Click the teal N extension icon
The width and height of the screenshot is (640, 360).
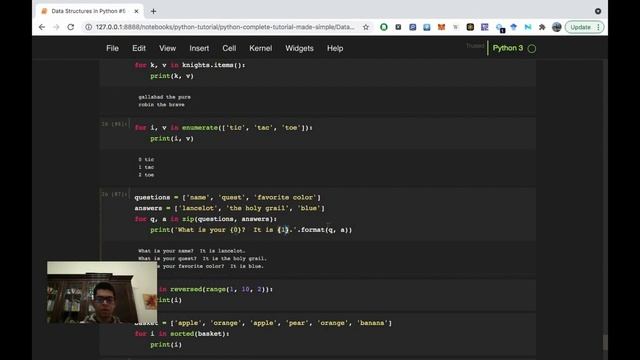click(x=528, y=27)
